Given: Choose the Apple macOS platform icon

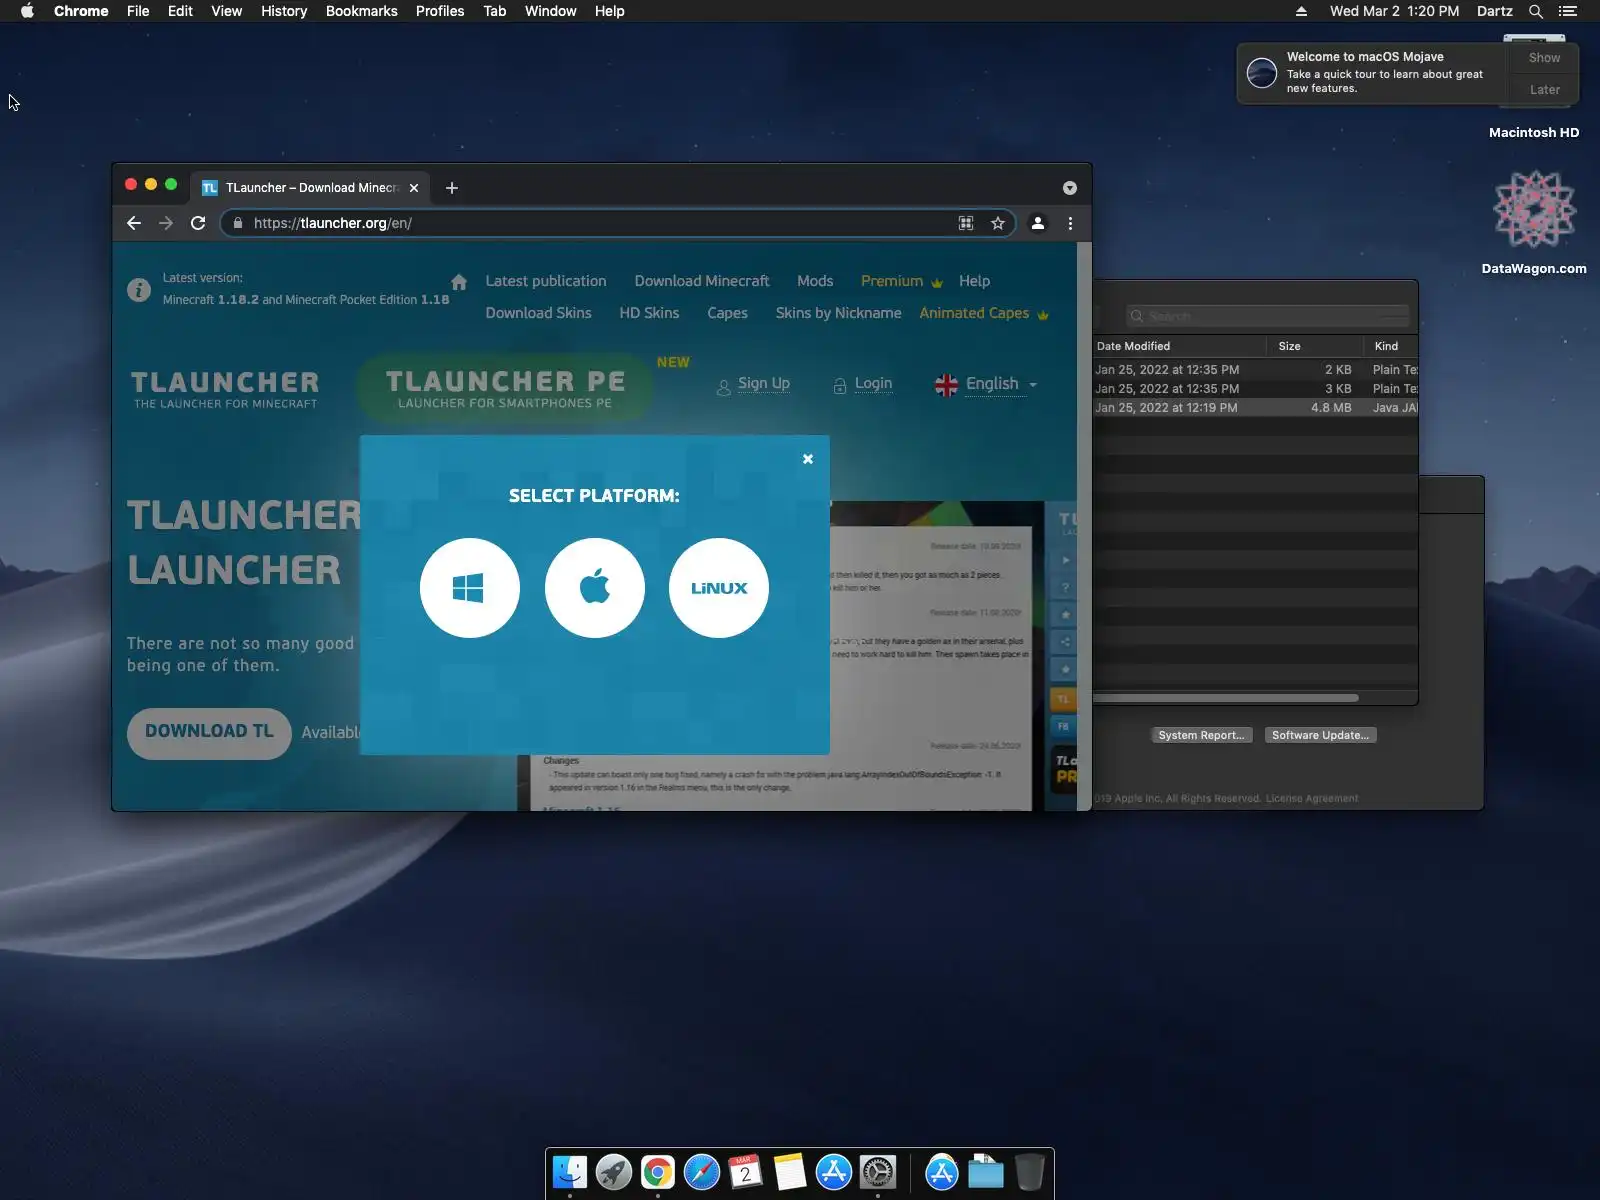Looking at the screenshot, I should pyautogui.click(x=594, y=588).
